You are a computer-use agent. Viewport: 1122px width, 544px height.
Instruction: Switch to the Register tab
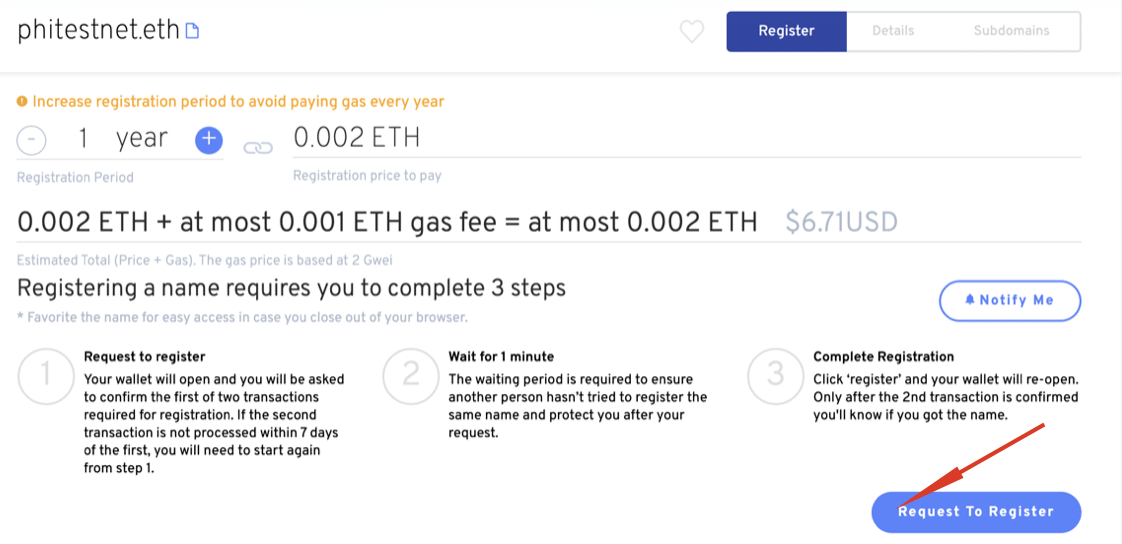pyautogui.click(x=786, y=31)
